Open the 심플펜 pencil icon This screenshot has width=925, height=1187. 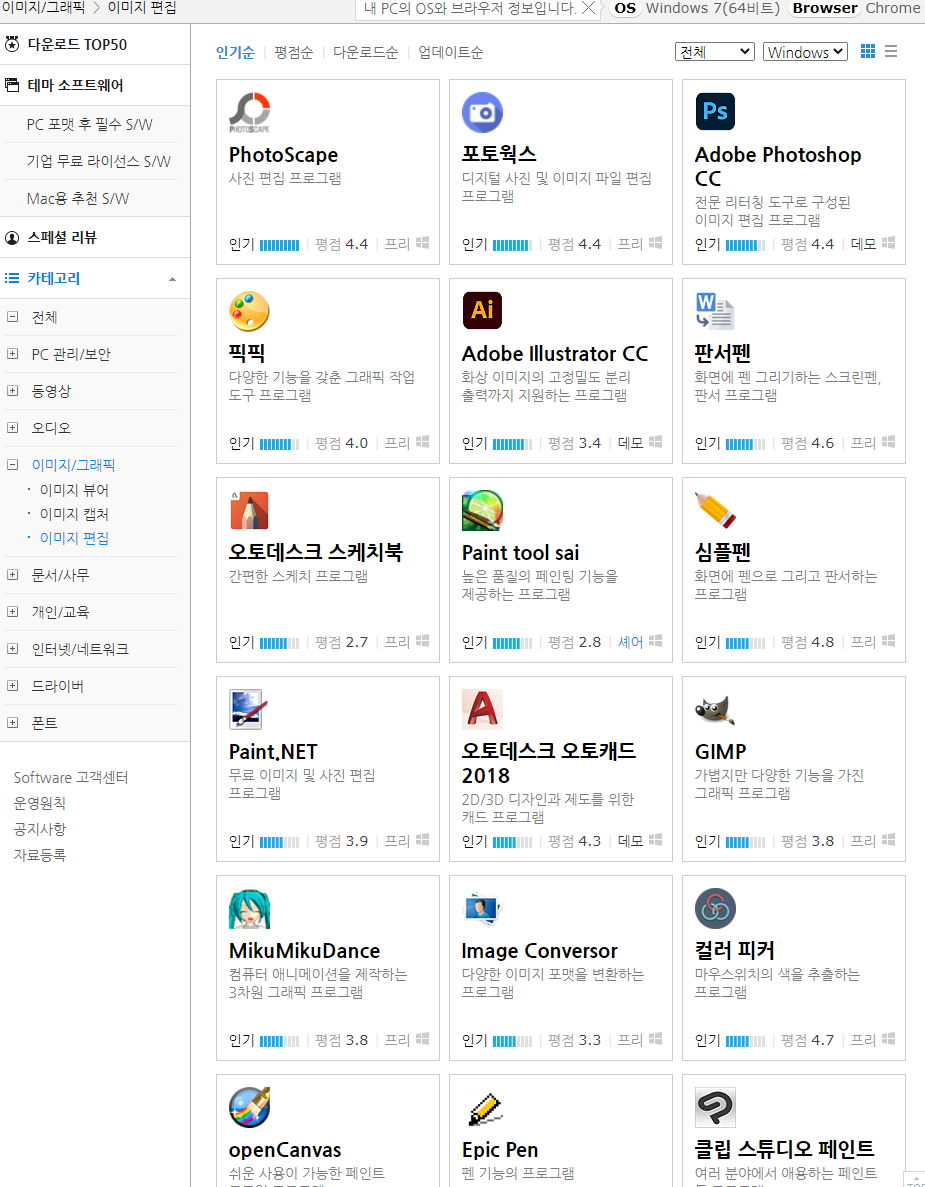[715, 510]
